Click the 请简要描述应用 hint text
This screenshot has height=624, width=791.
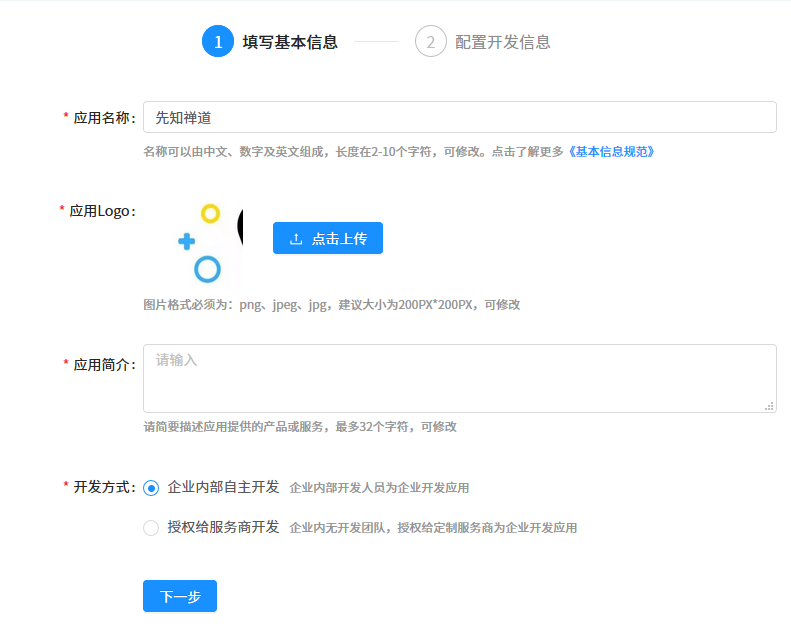(x=300, y=427)
